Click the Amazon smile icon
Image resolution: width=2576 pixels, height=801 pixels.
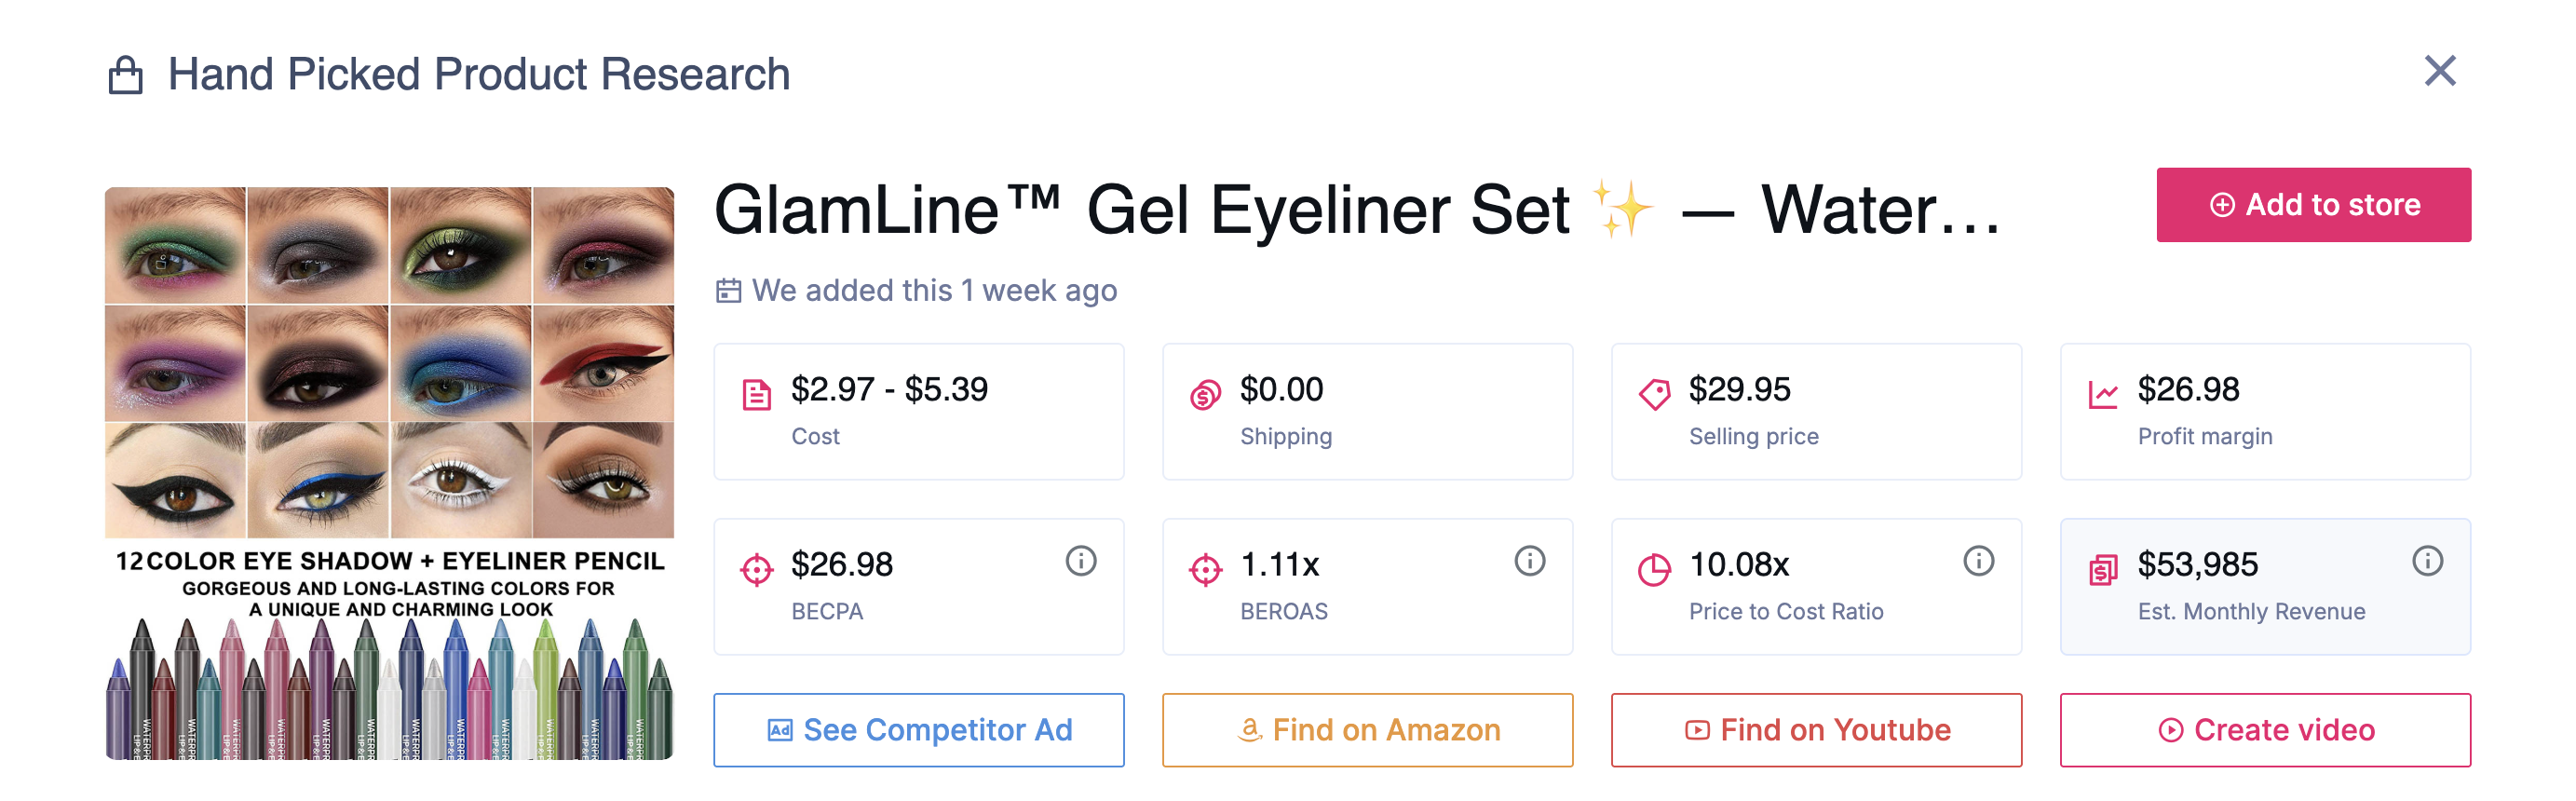(x=1249, y=730)
